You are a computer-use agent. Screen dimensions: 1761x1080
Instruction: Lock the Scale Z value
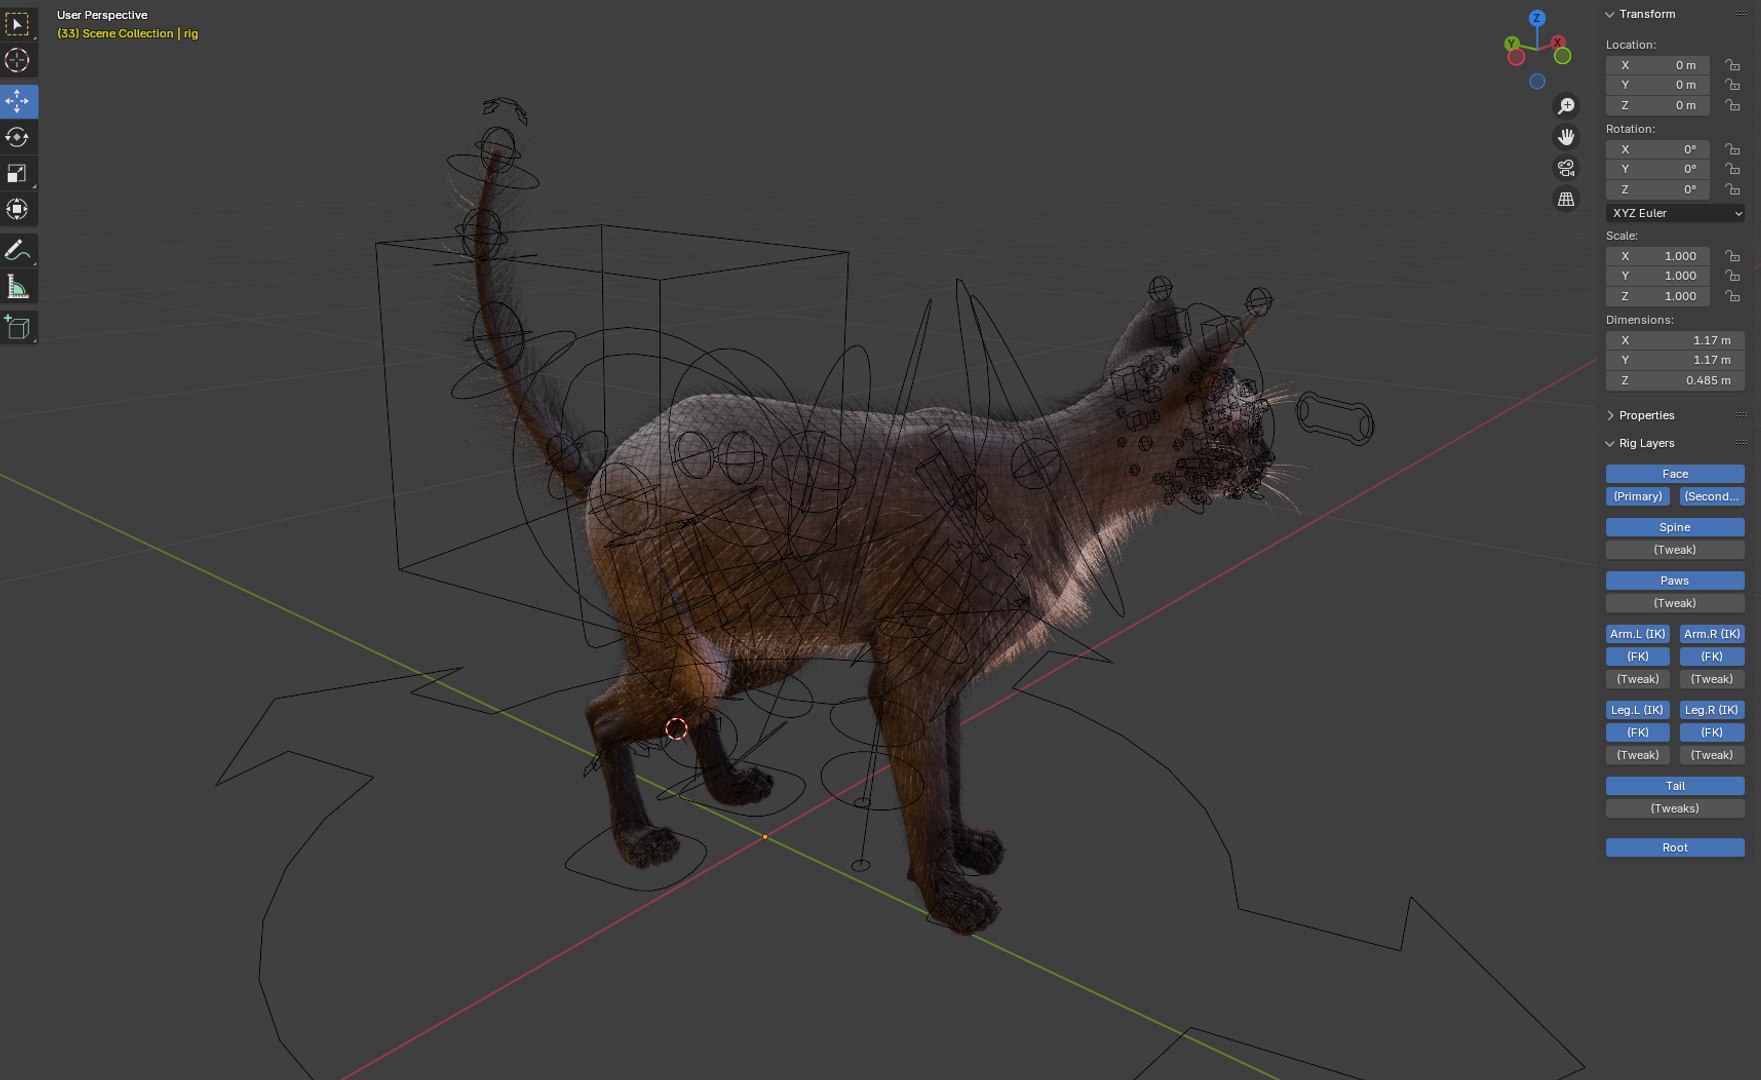pos(1733,296)
